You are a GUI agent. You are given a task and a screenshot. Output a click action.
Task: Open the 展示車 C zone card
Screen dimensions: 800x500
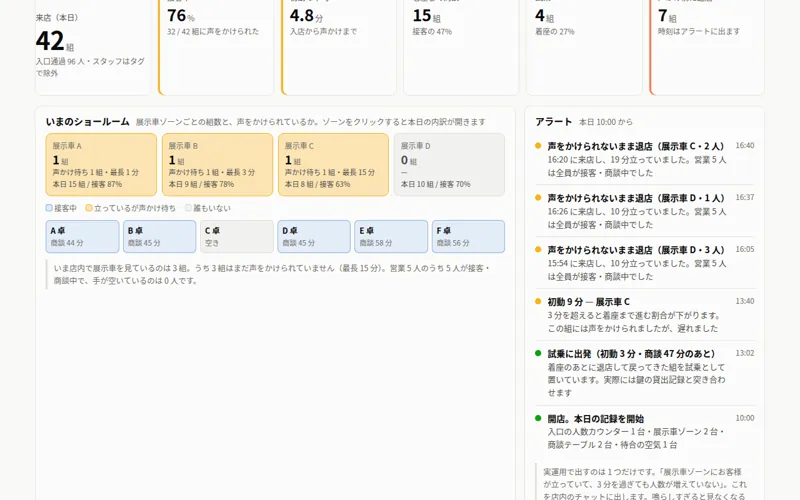point(333,165)
